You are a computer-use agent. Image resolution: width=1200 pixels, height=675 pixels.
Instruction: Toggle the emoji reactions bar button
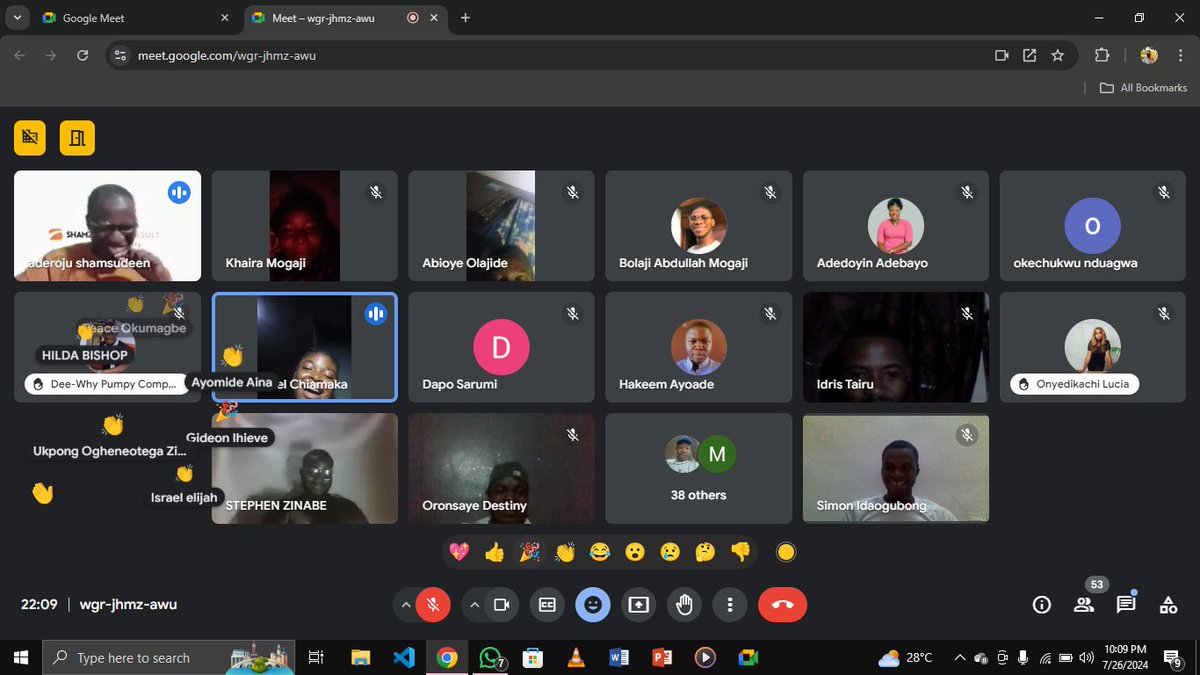(x=593, y=604)
